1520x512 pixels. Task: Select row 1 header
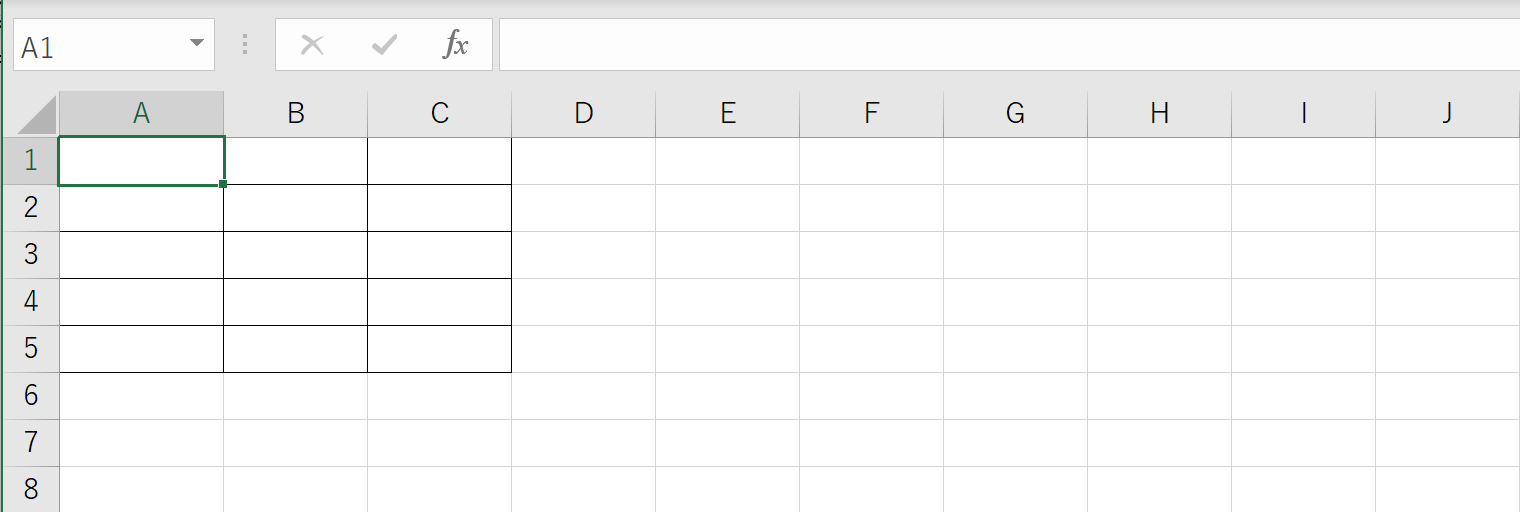tap(31, 161)
